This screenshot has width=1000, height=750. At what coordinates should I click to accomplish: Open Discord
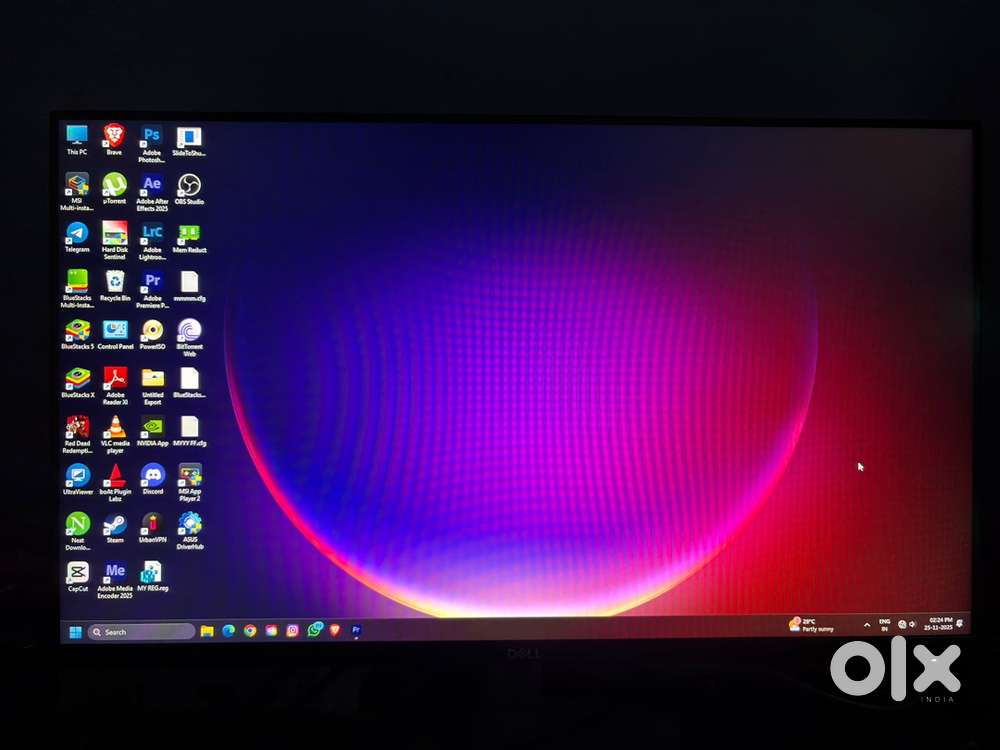pos(151,475)
